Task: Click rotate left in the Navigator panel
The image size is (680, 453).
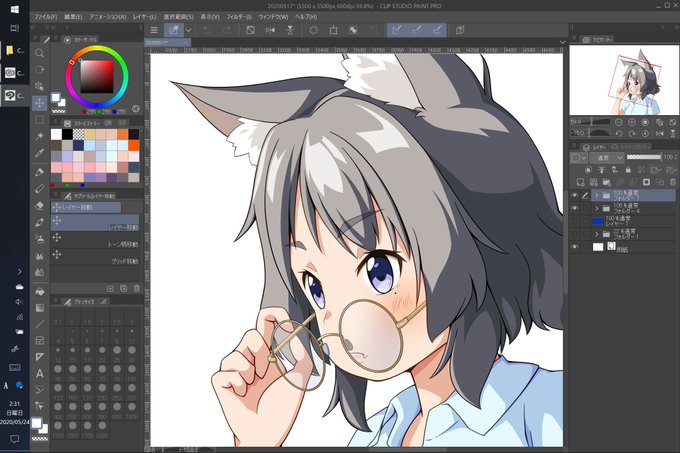Action: tap(619, 134)
